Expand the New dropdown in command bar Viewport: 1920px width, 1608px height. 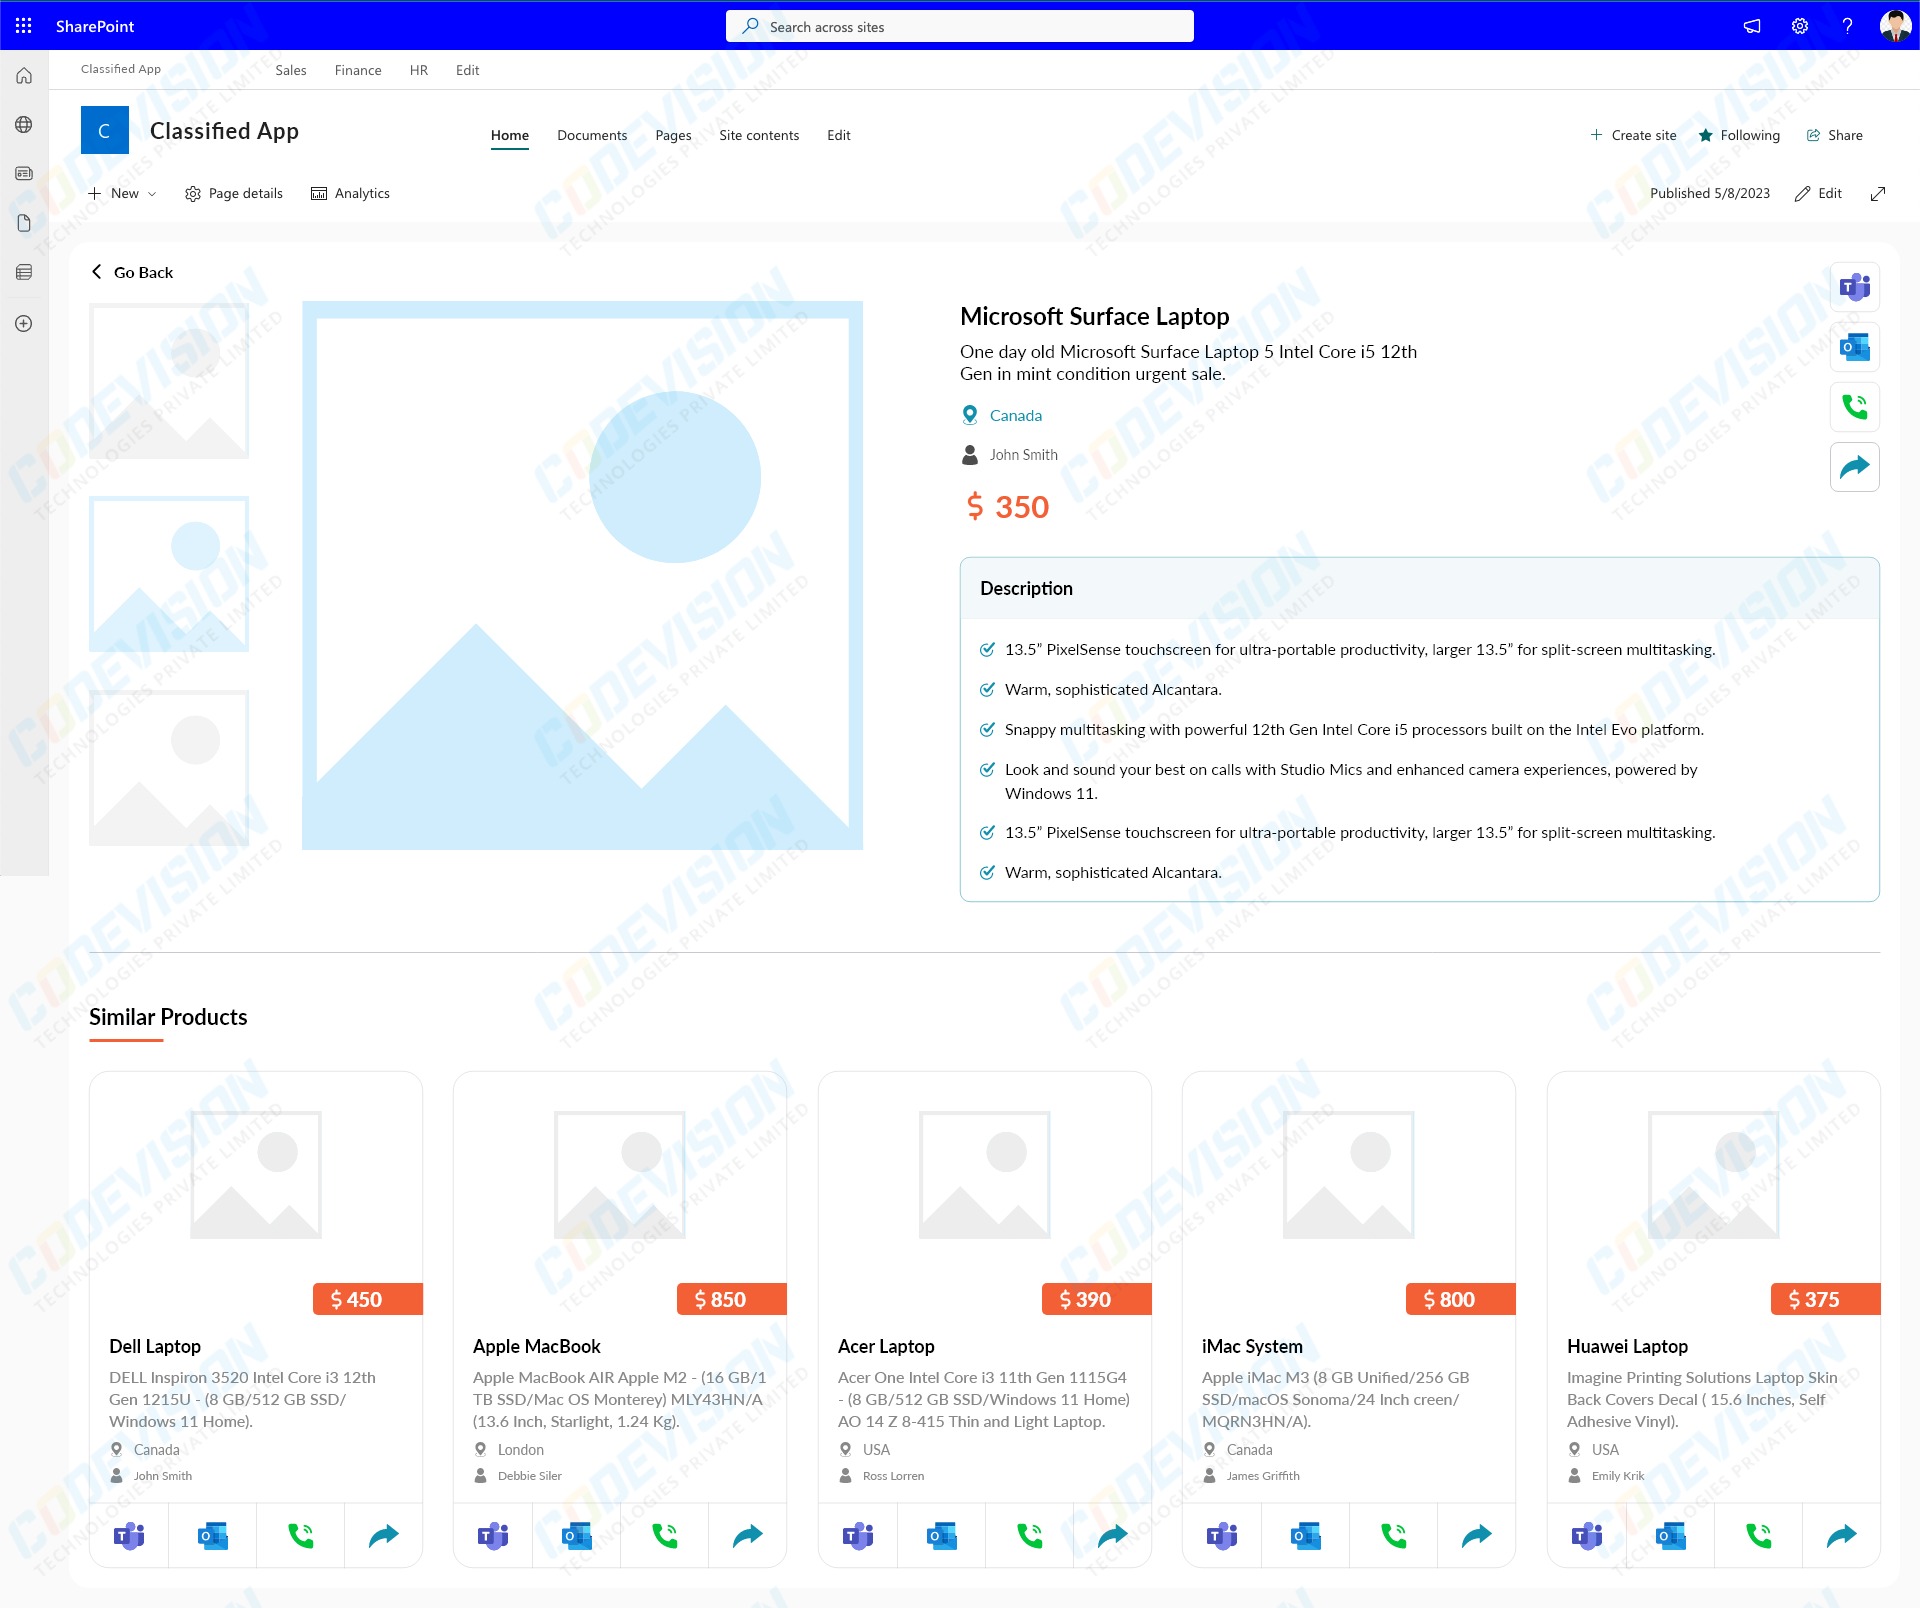click(123, 194)
